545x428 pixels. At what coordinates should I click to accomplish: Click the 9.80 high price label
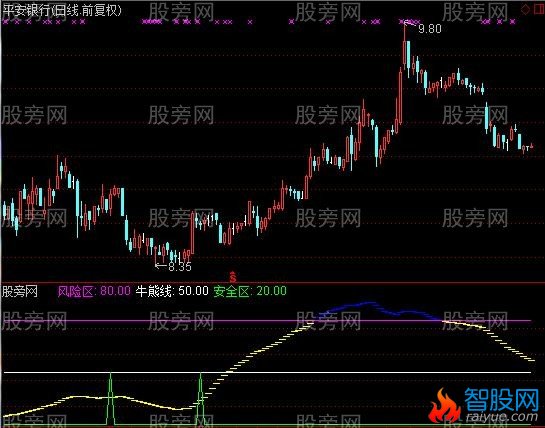pos(430,29)
